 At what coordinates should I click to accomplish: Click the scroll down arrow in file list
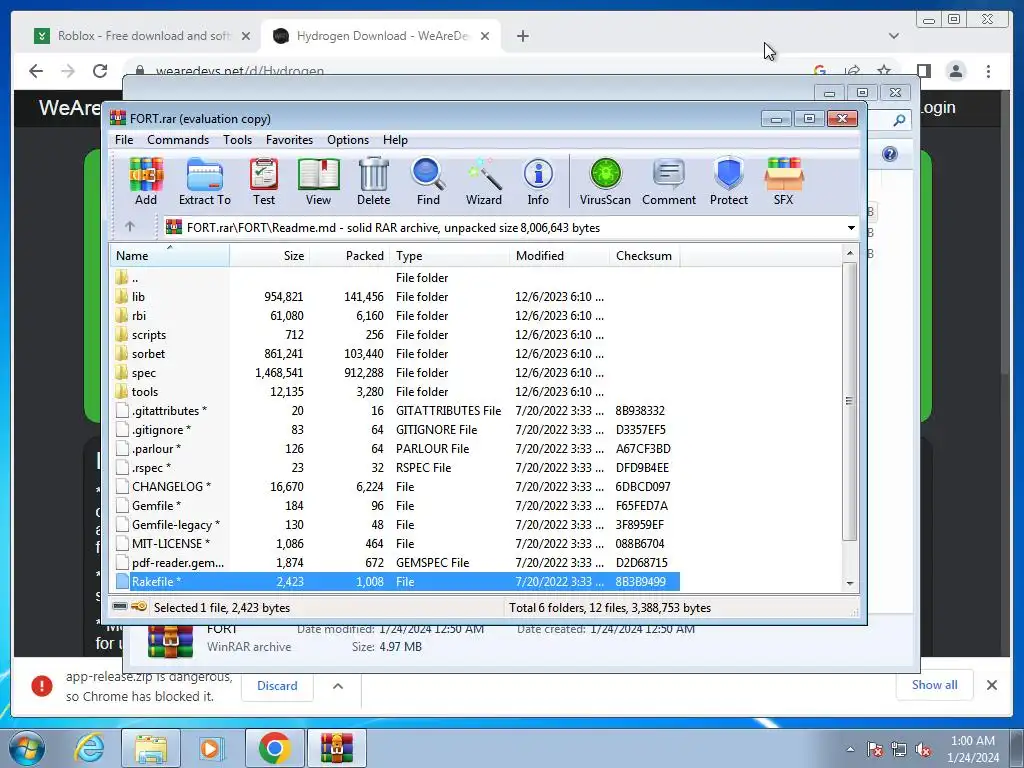(850, 583)
